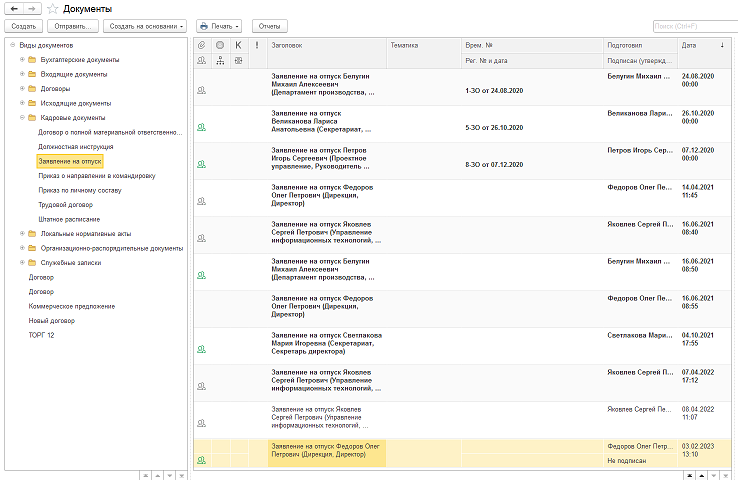Move up one row with bottom-right up arrow

pyautogui.click(x=702, y=475)
